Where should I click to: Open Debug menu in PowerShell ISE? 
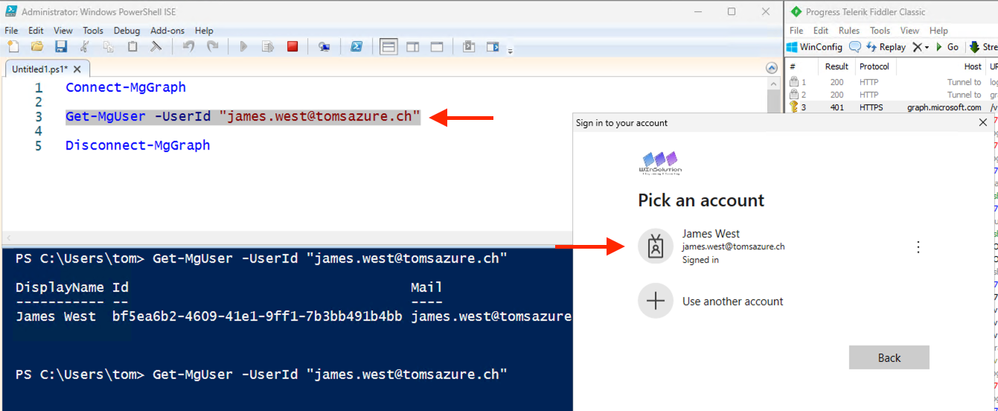tap(127, 31)
